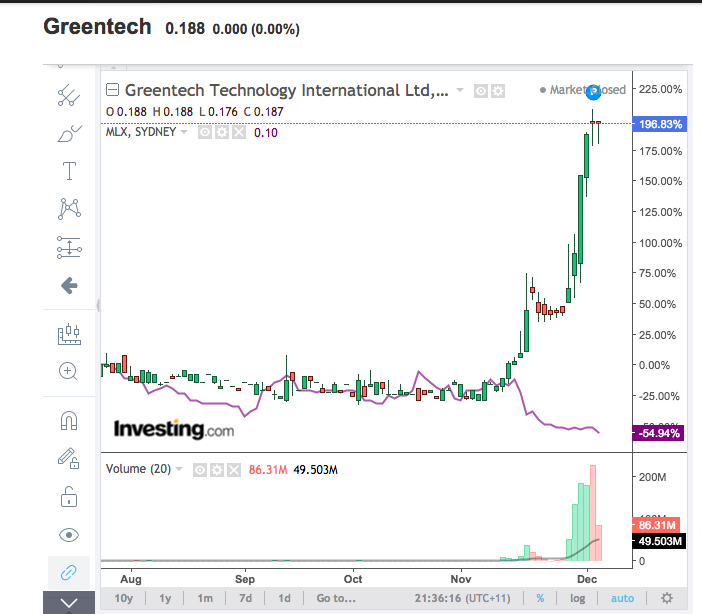
Task: Select the 1m time range
Action: click(205, 598)
